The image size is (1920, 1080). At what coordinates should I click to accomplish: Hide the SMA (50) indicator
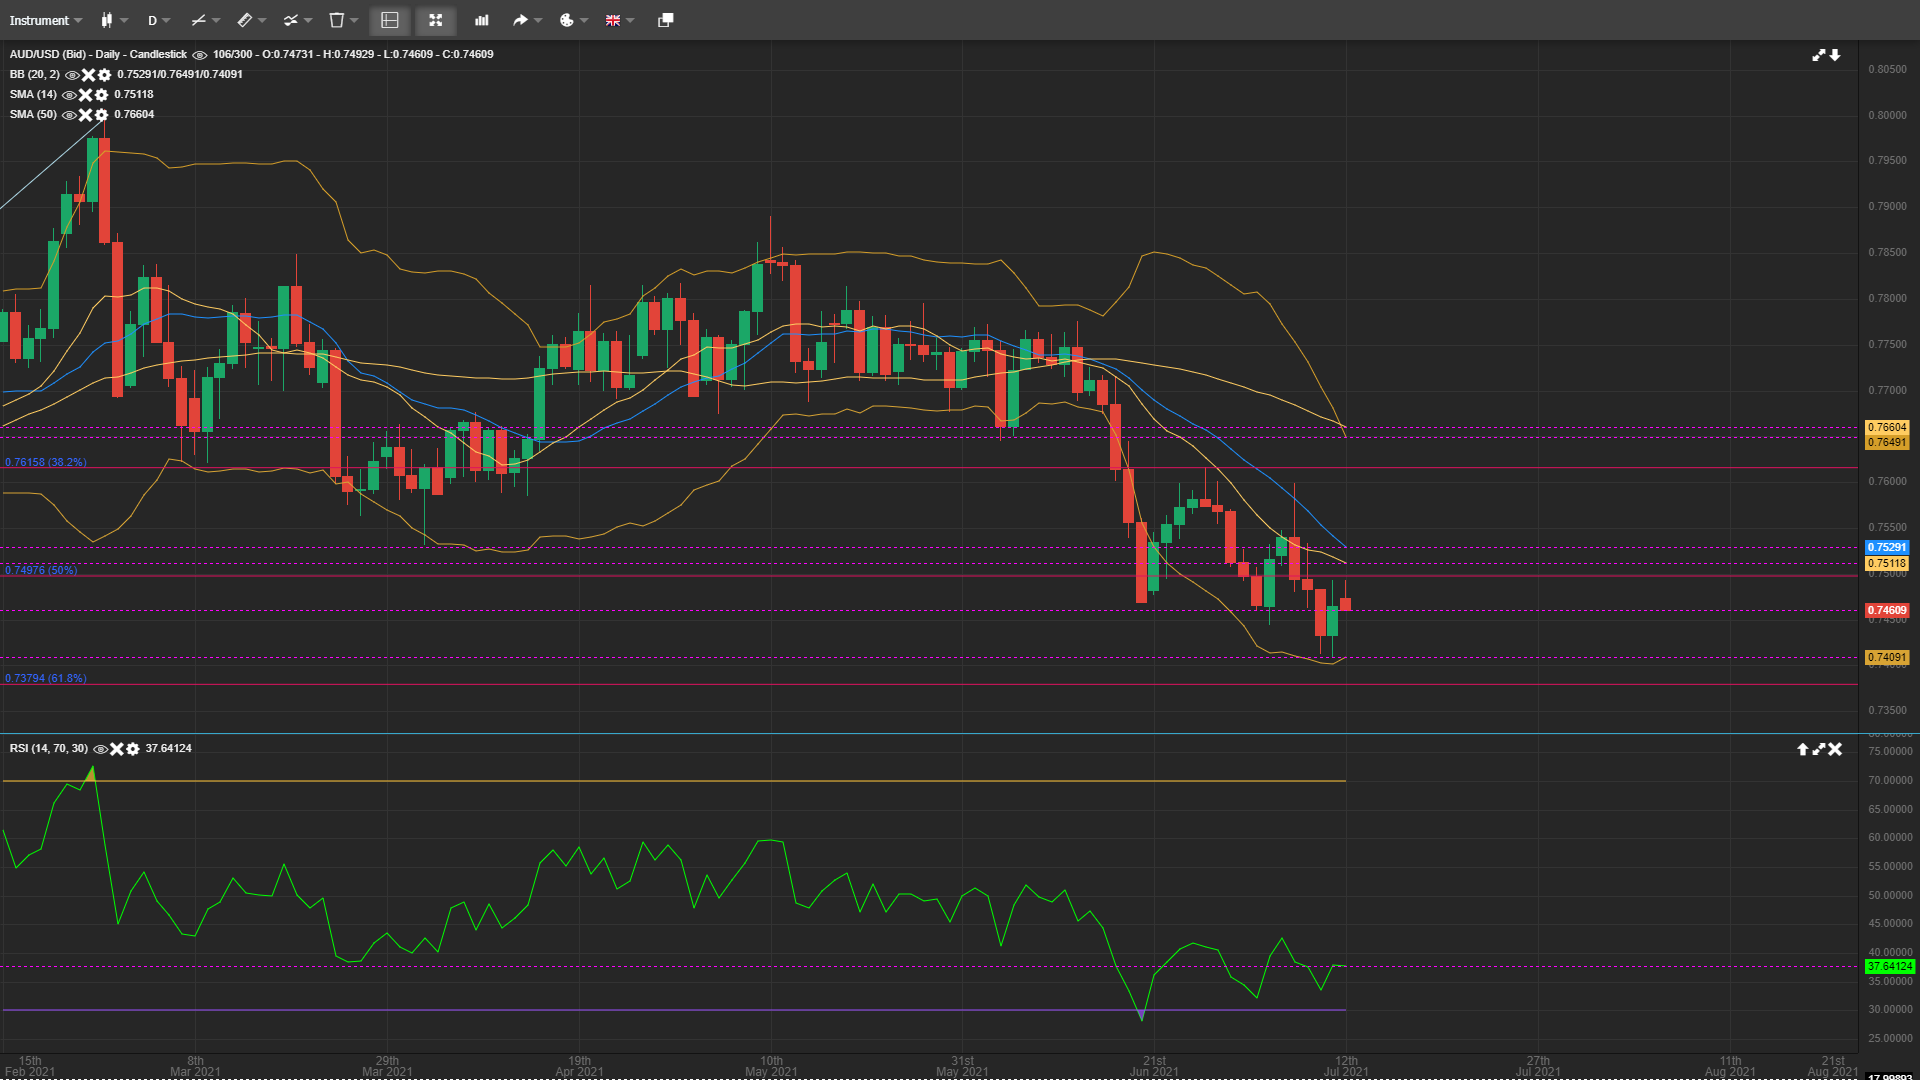(x=69, y=115)
